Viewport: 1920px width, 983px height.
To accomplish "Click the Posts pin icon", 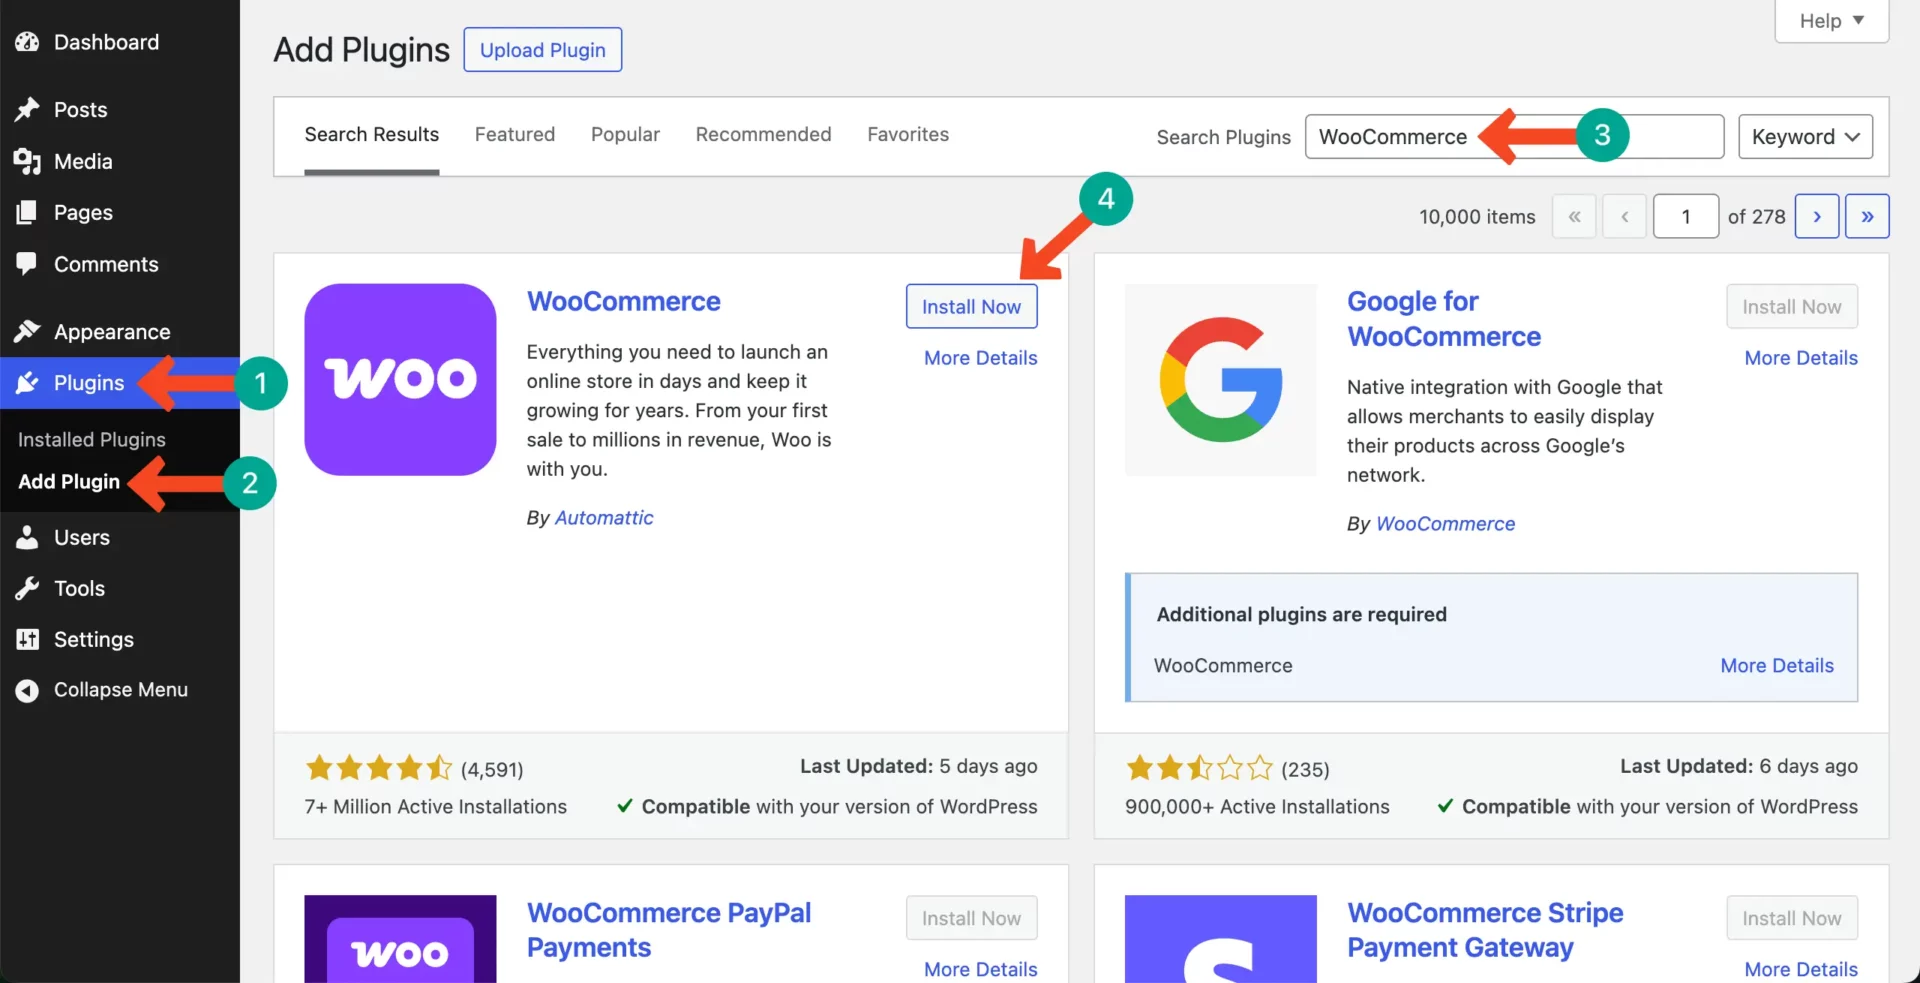I will tap(27, 109).
